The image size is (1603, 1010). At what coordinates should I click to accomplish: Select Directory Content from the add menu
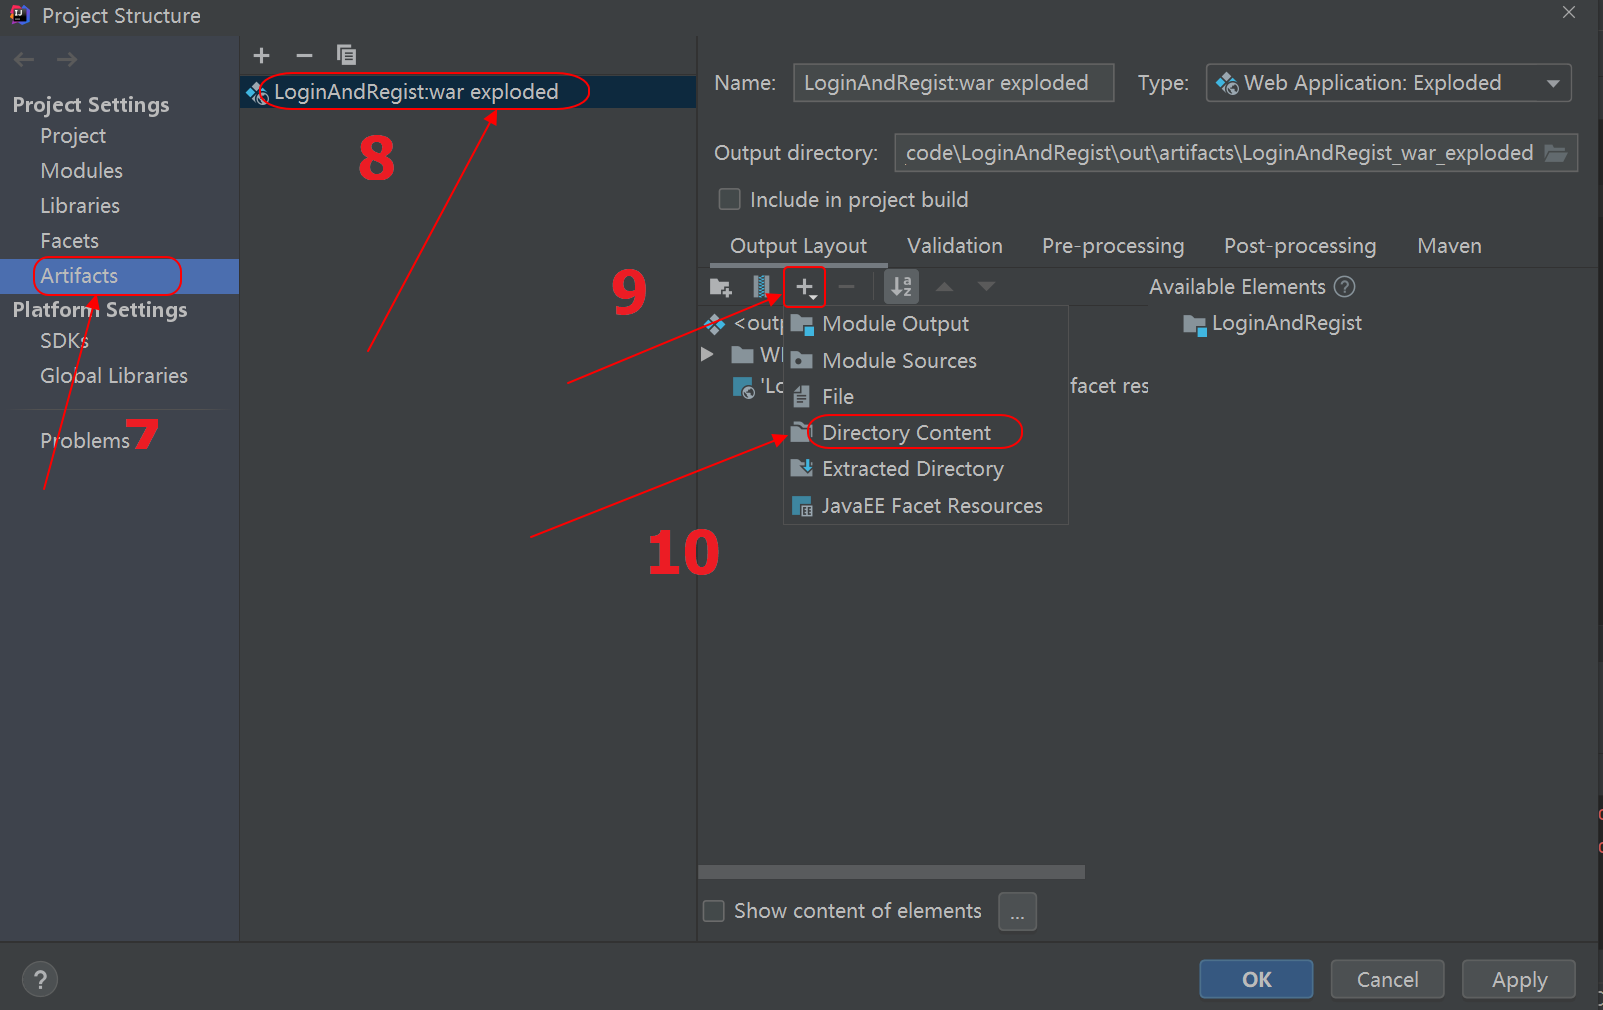click(x=905, y=432)
